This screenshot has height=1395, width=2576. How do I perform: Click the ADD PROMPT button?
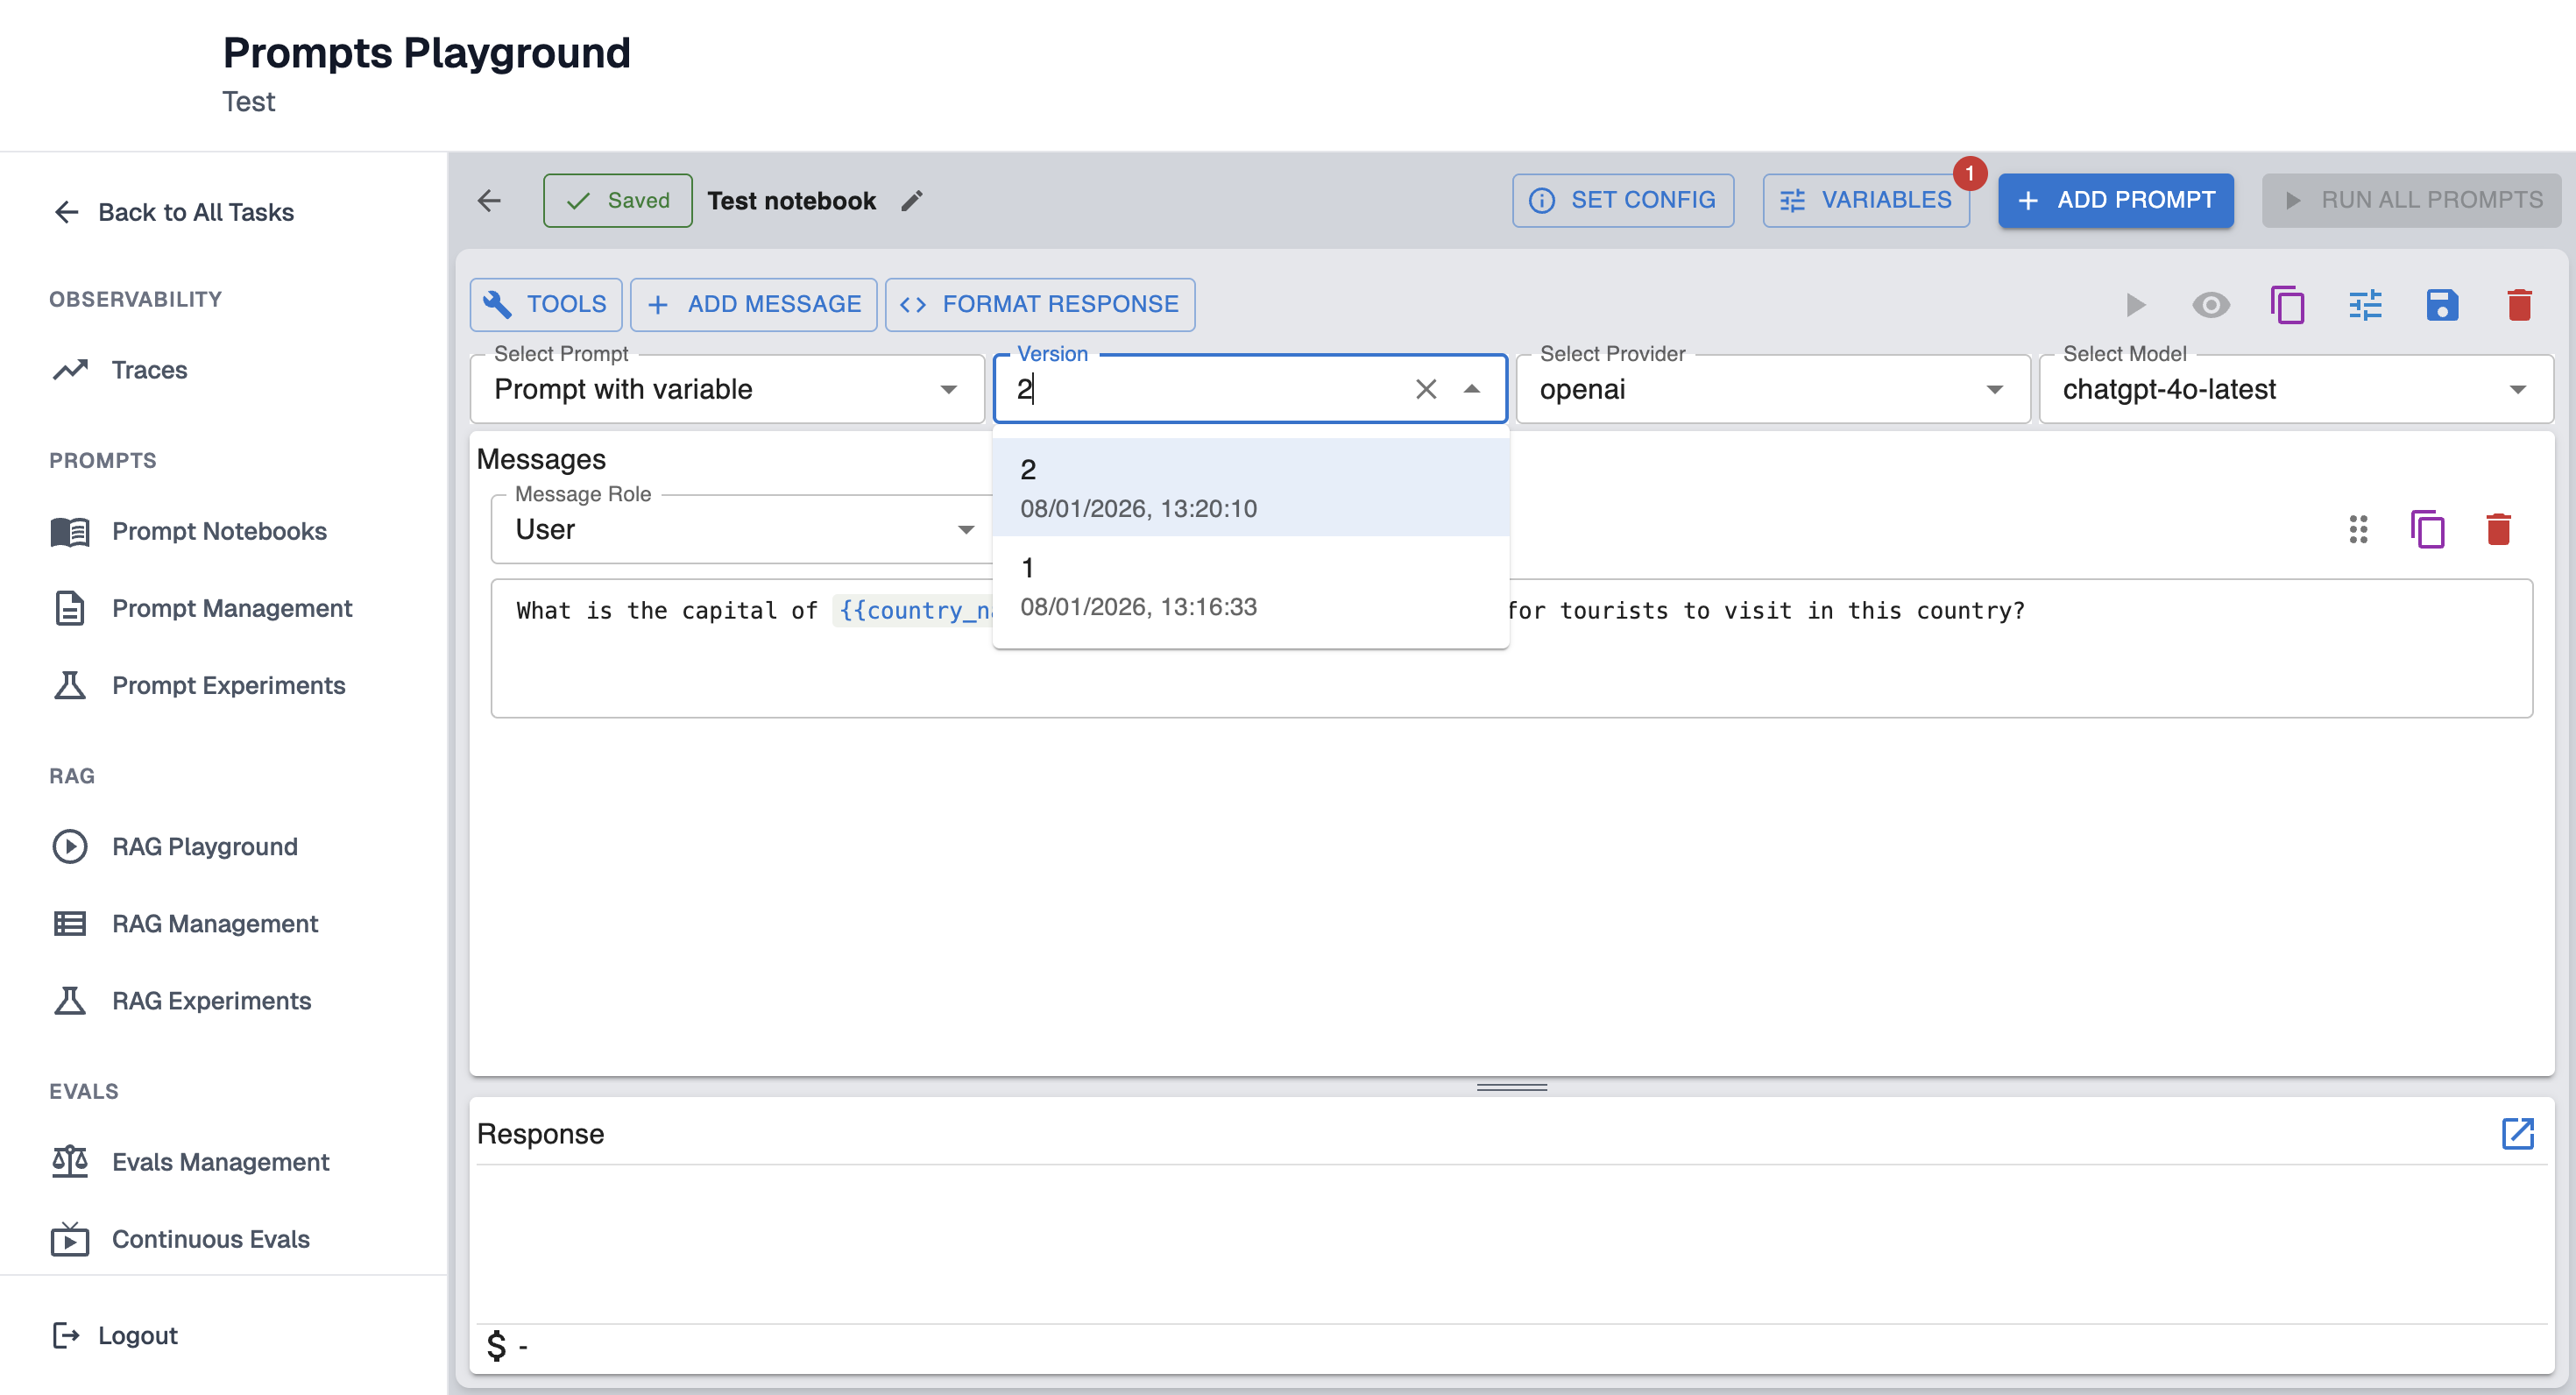click(x=2115, y=200)
